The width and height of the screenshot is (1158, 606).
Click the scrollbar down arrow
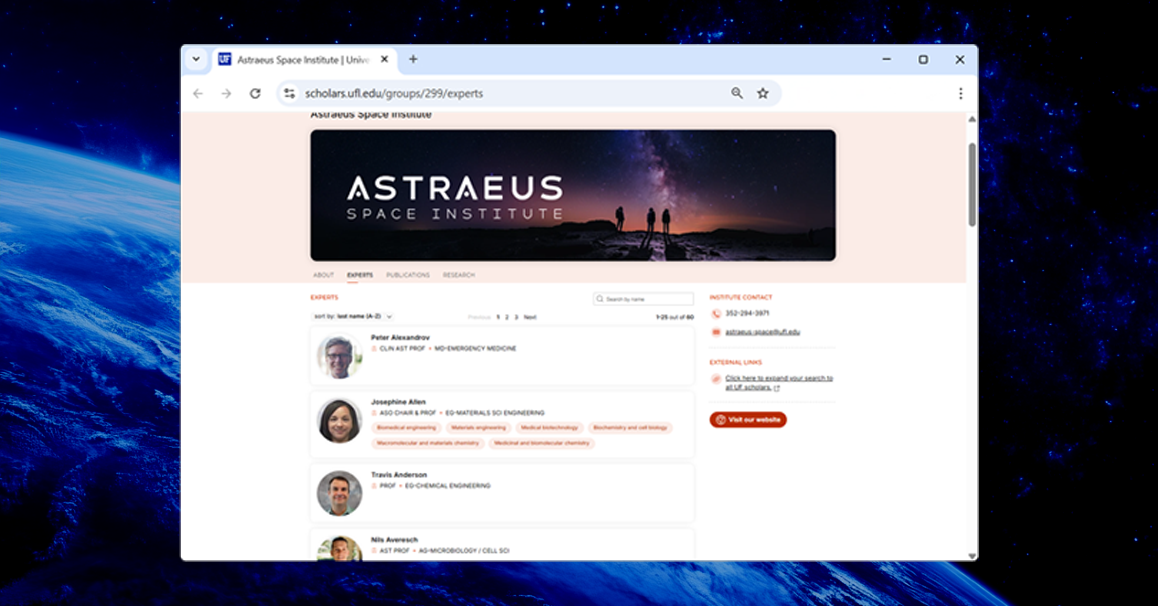click(972, 556)
